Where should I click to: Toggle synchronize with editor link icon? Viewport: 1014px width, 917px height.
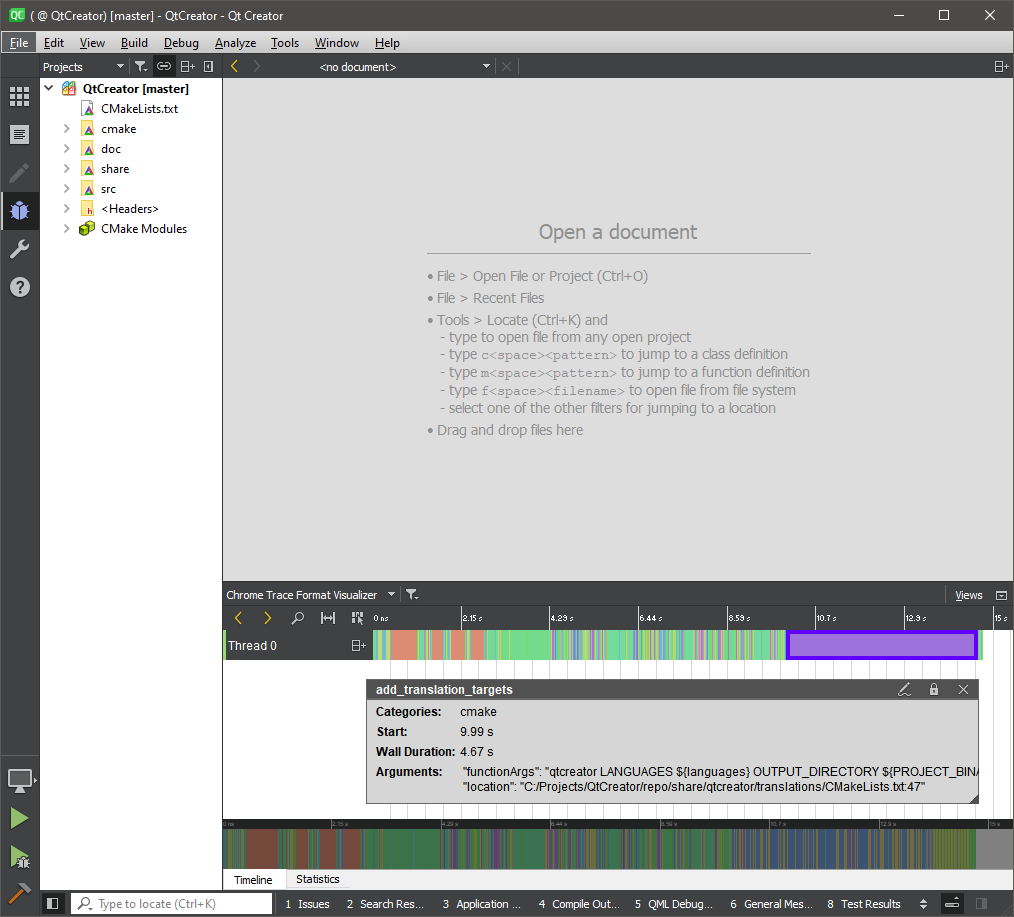(x=164, y=67)
